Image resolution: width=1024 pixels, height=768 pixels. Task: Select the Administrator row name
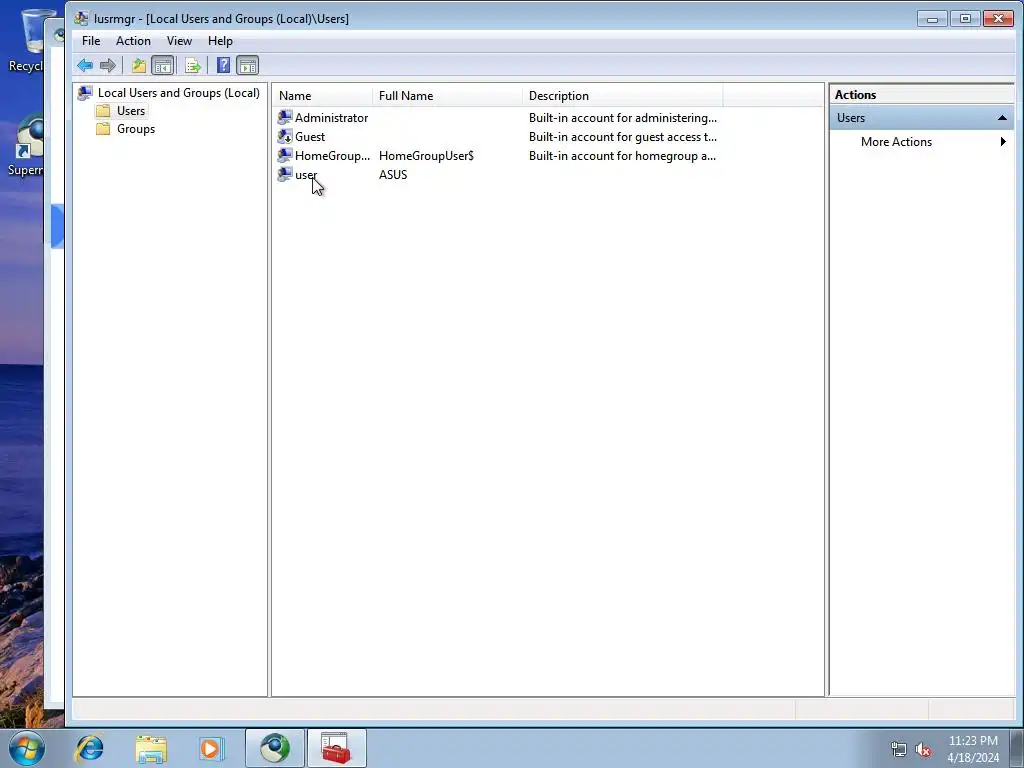pyautogui.click(x=331, y=118)
